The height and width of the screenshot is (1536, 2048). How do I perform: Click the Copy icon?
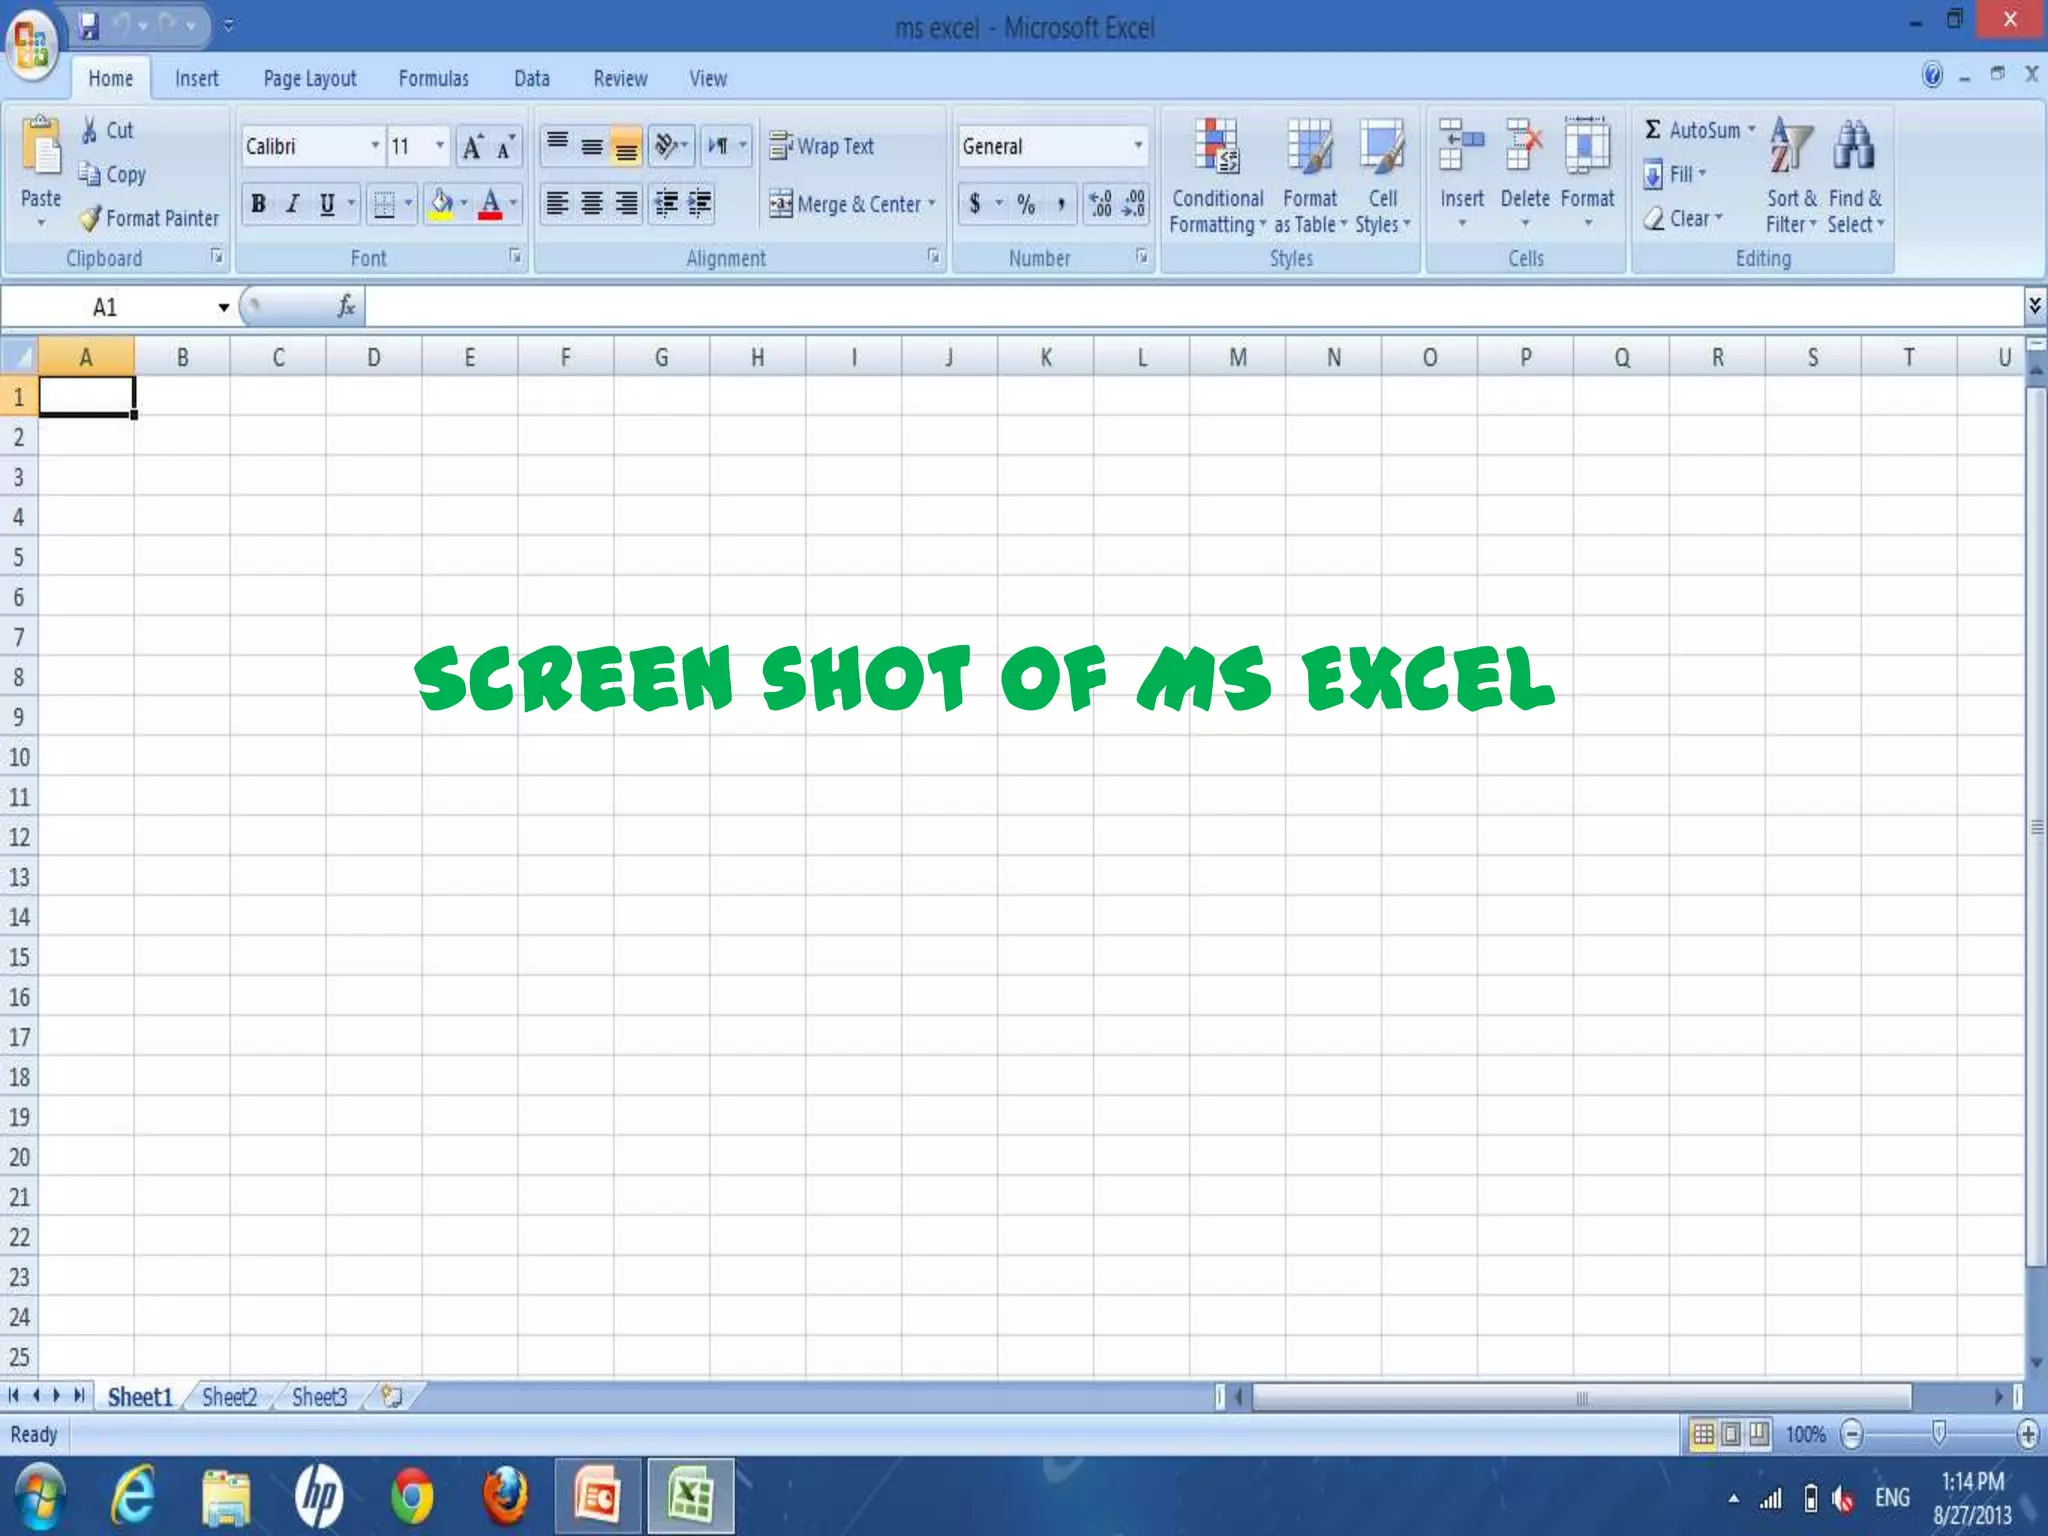pyautogui.click(x=89, y=174)
